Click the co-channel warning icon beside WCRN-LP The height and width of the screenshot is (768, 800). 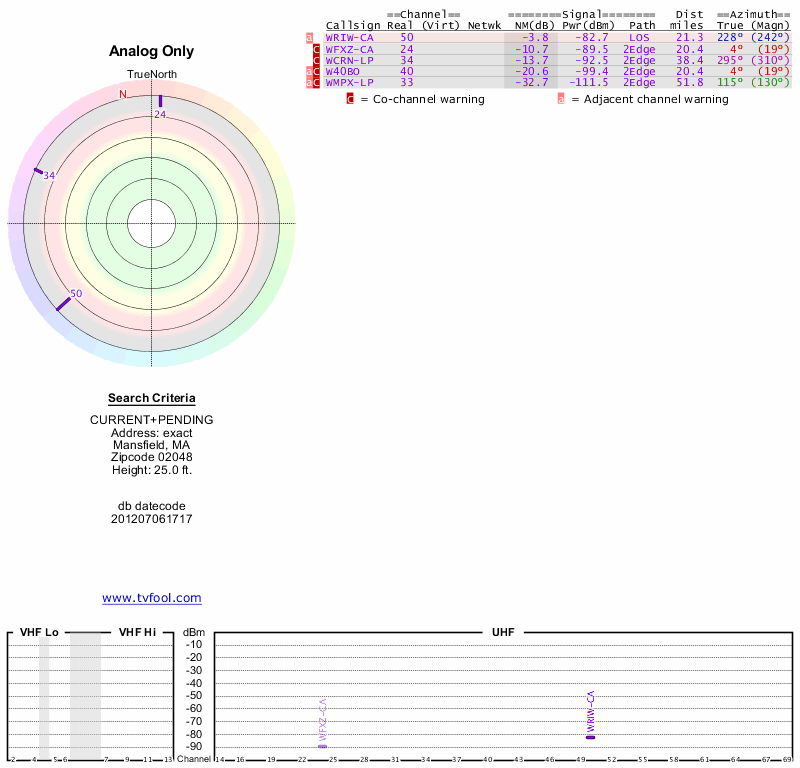317,60
